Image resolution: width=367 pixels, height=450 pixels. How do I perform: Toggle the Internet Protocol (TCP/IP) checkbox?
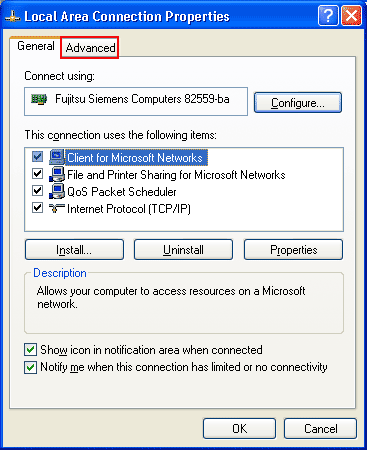click(37, 208)
